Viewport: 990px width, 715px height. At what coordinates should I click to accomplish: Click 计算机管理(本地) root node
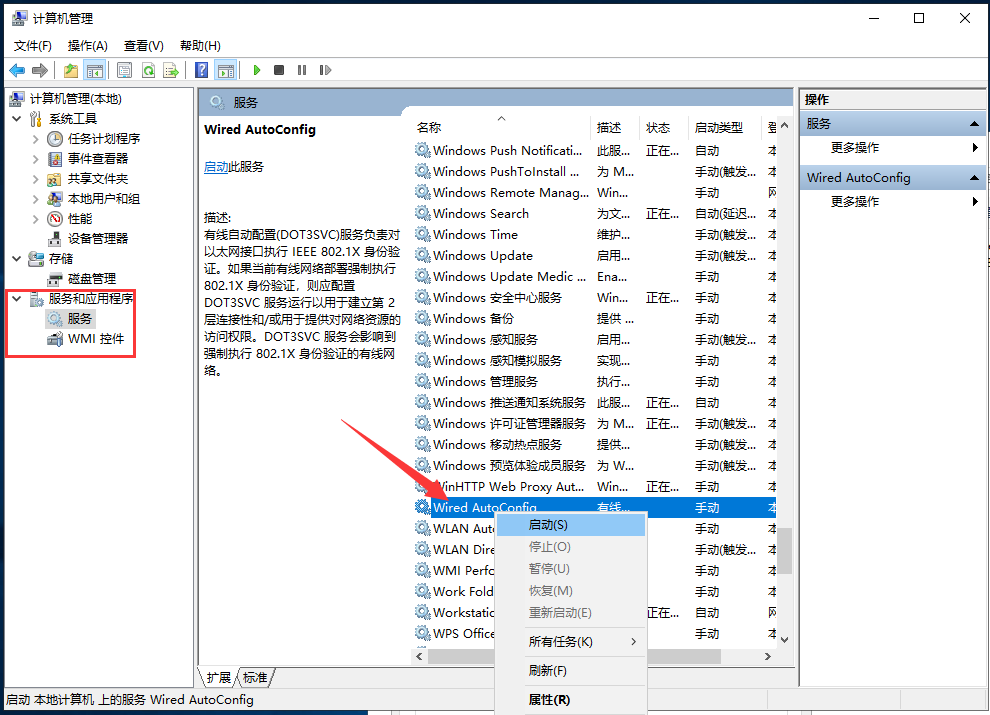(x=75, y=99)
